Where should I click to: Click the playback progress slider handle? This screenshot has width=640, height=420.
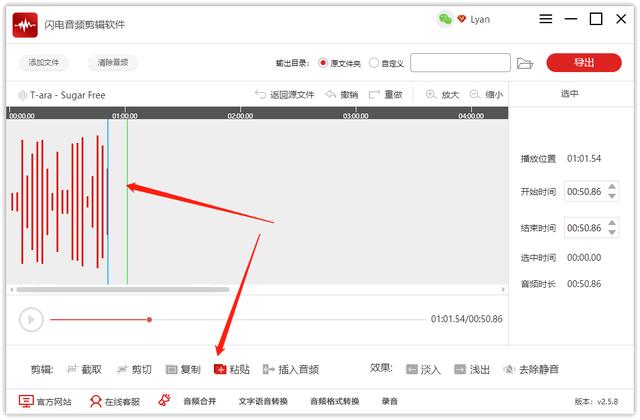(x=149, y=320)
